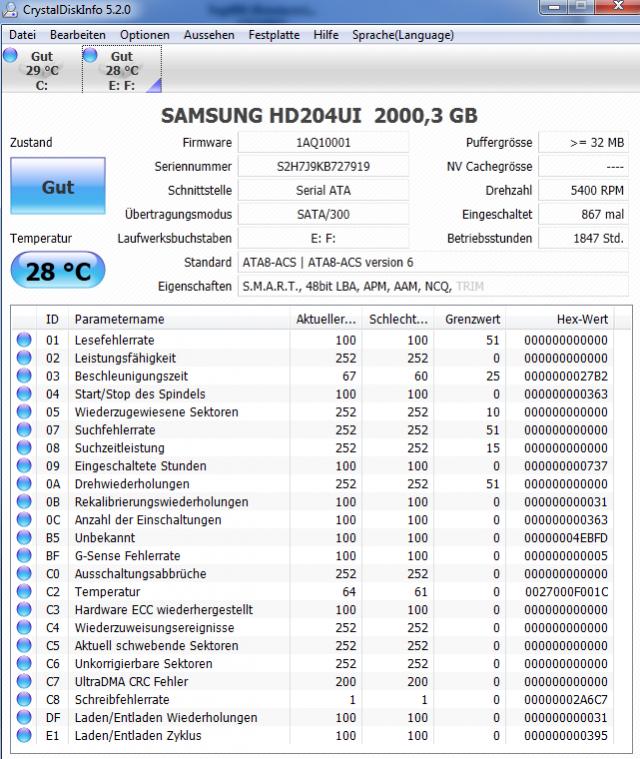This screenshot has width=640, height=759.
Task: Click status orb for 07 Suchfehlerrate
Action: point(24,429)
